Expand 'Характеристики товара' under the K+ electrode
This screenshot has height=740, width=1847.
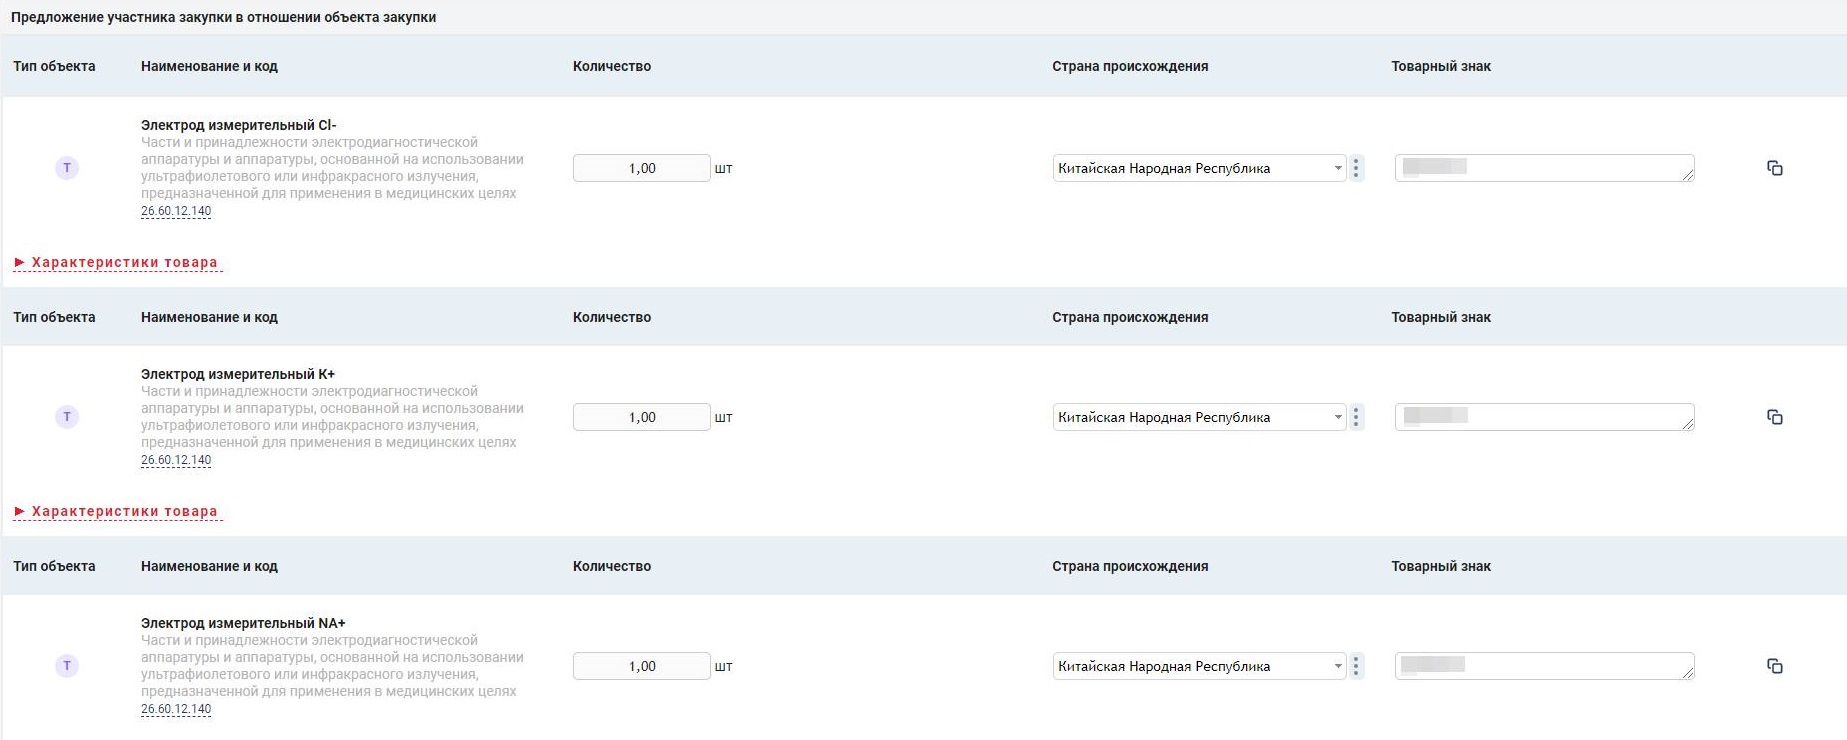[116, 512]
